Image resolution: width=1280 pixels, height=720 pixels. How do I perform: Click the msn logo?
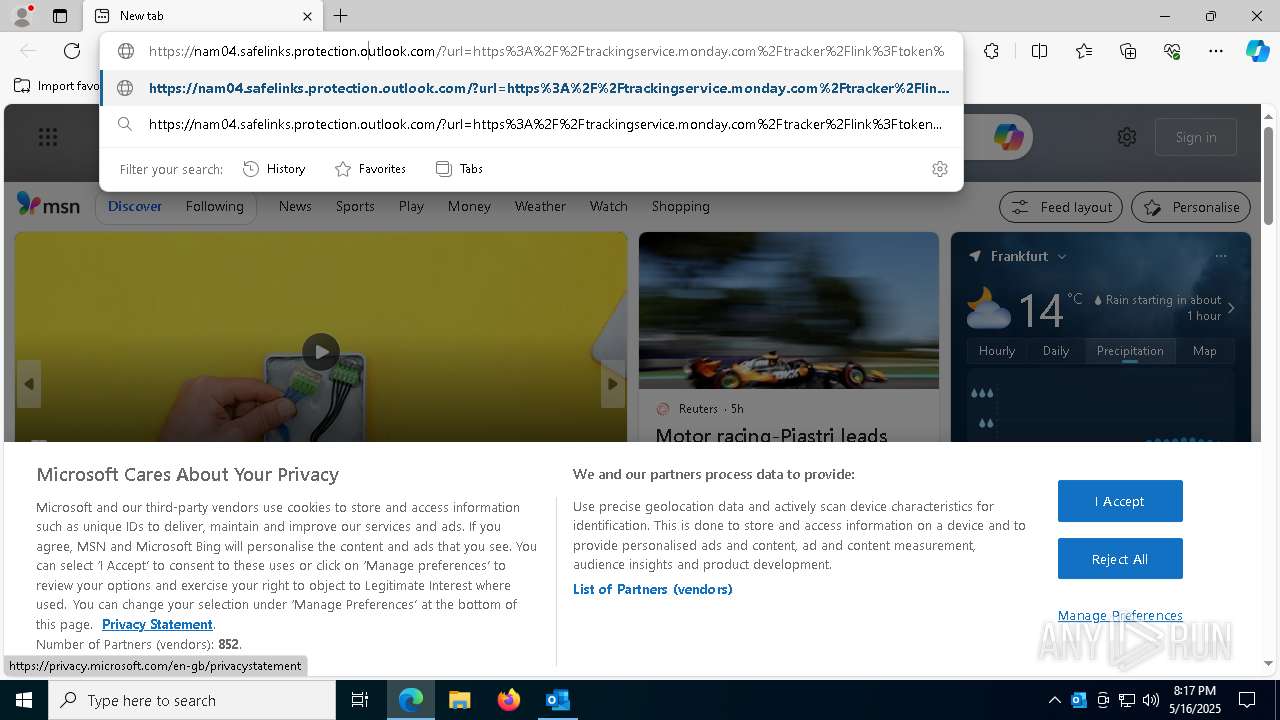48,205
